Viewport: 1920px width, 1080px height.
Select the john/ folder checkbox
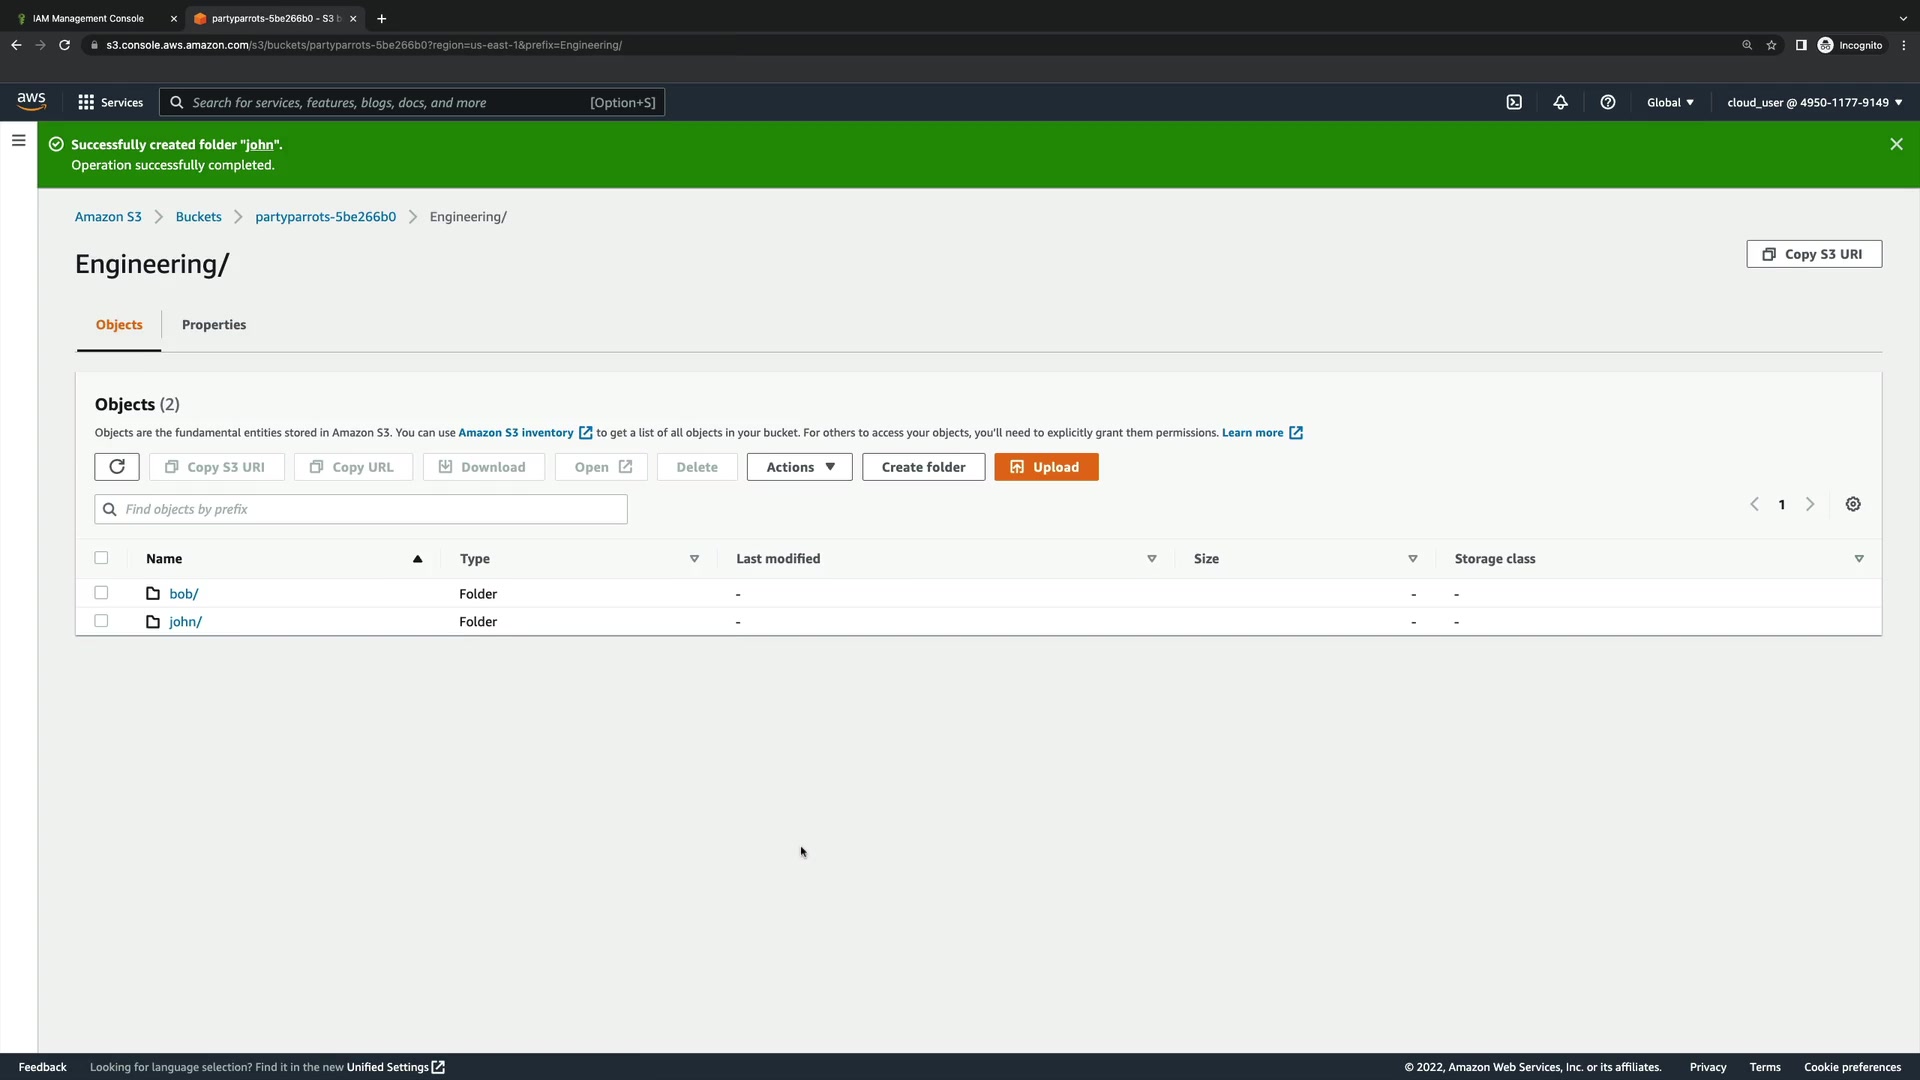(x=101, y=621)
